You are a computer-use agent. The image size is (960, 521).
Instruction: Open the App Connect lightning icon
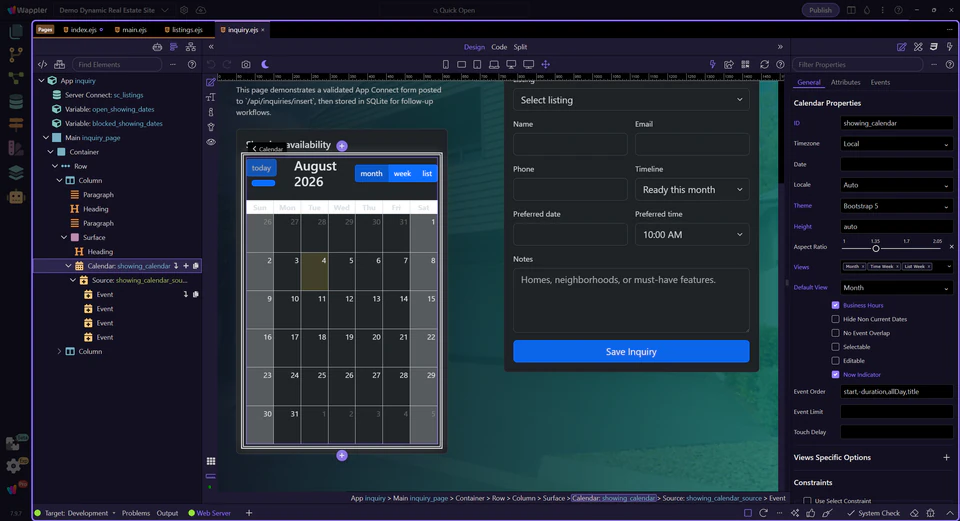click(712, 64)
